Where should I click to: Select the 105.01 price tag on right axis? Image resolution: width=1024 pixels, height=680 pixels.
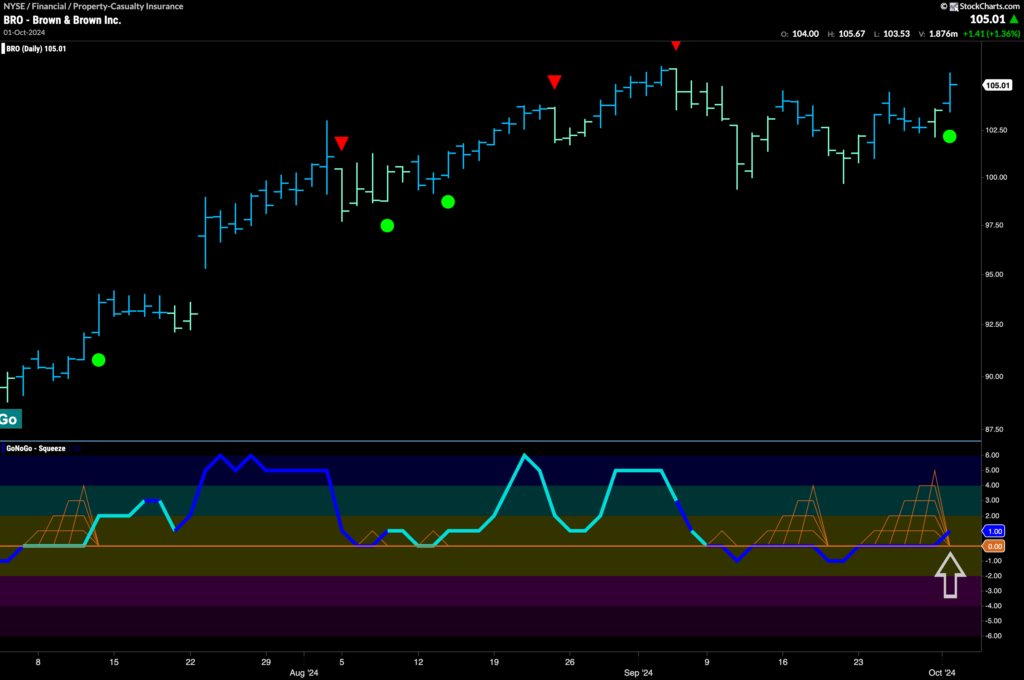pyautogui.click(x=996, y=85)
